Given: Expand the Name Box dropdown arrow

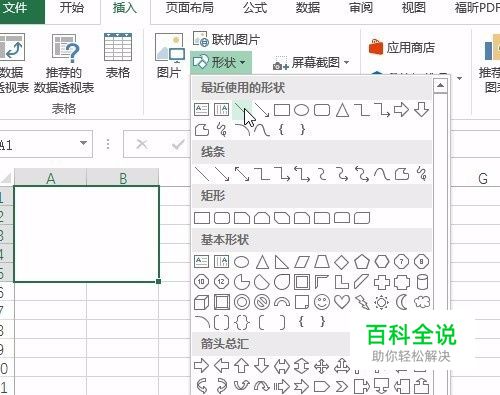Looking at the screenshot, I should pos(83,143).
